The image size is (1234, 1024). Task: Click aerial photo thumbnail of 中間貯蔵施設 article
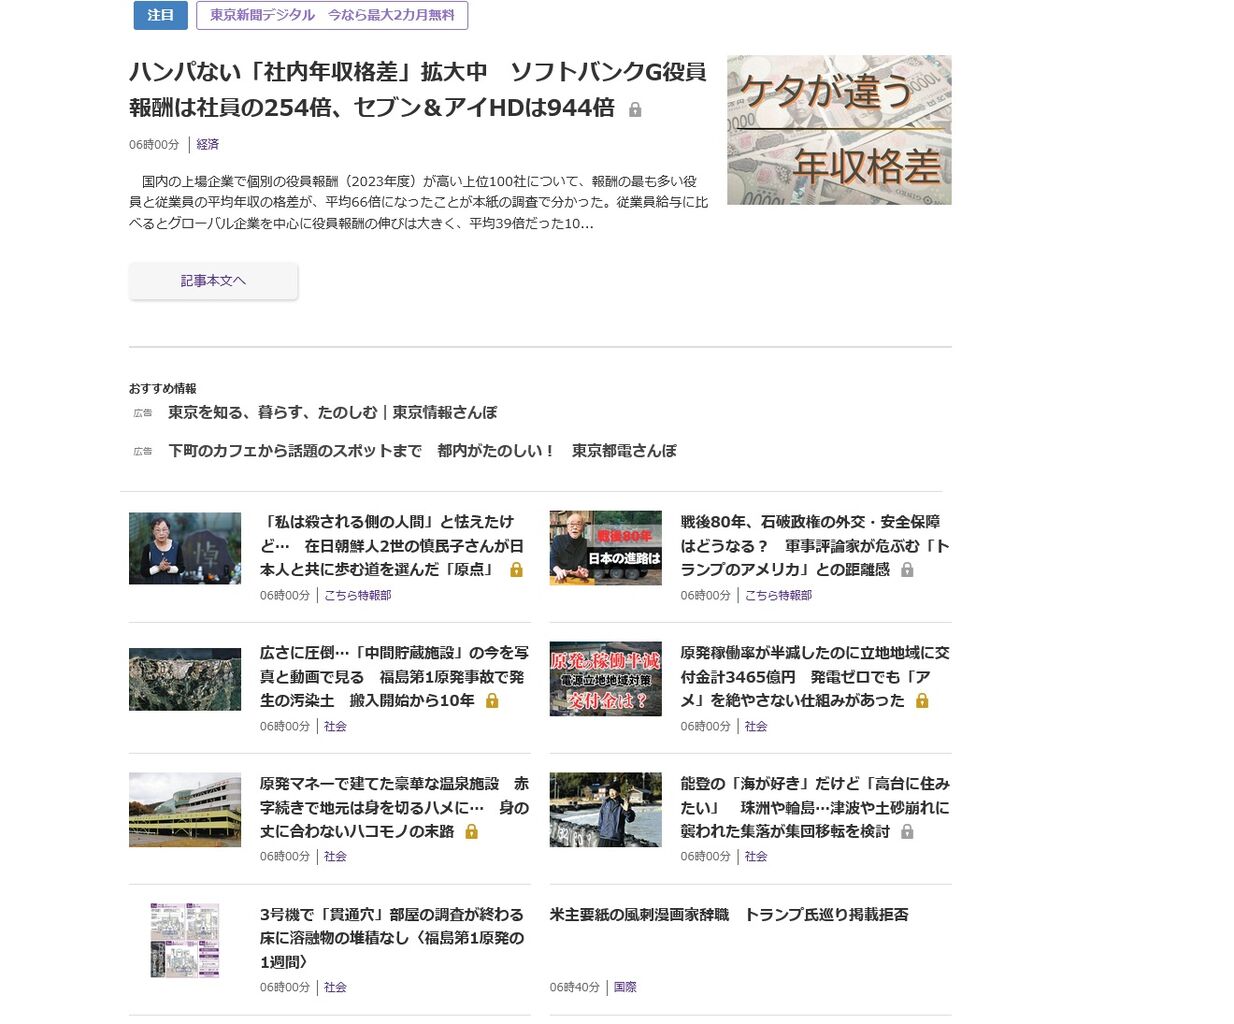coord(185,679)
